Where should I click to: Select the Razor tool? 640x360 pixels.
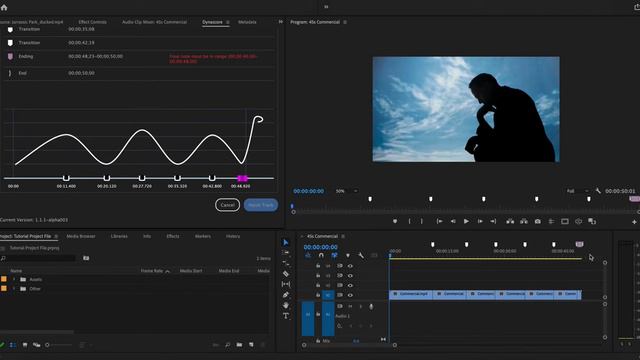coord(286,273)
